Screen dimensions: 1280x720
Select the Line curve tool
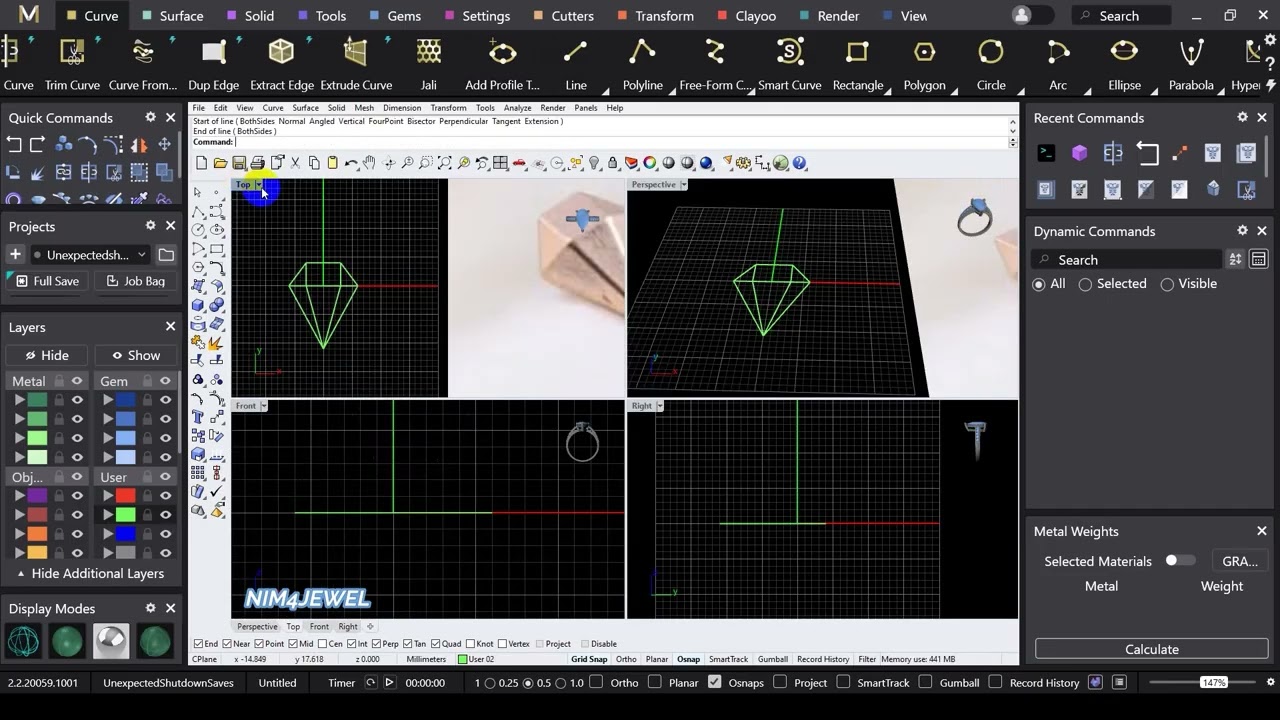[x=576, y=64]
